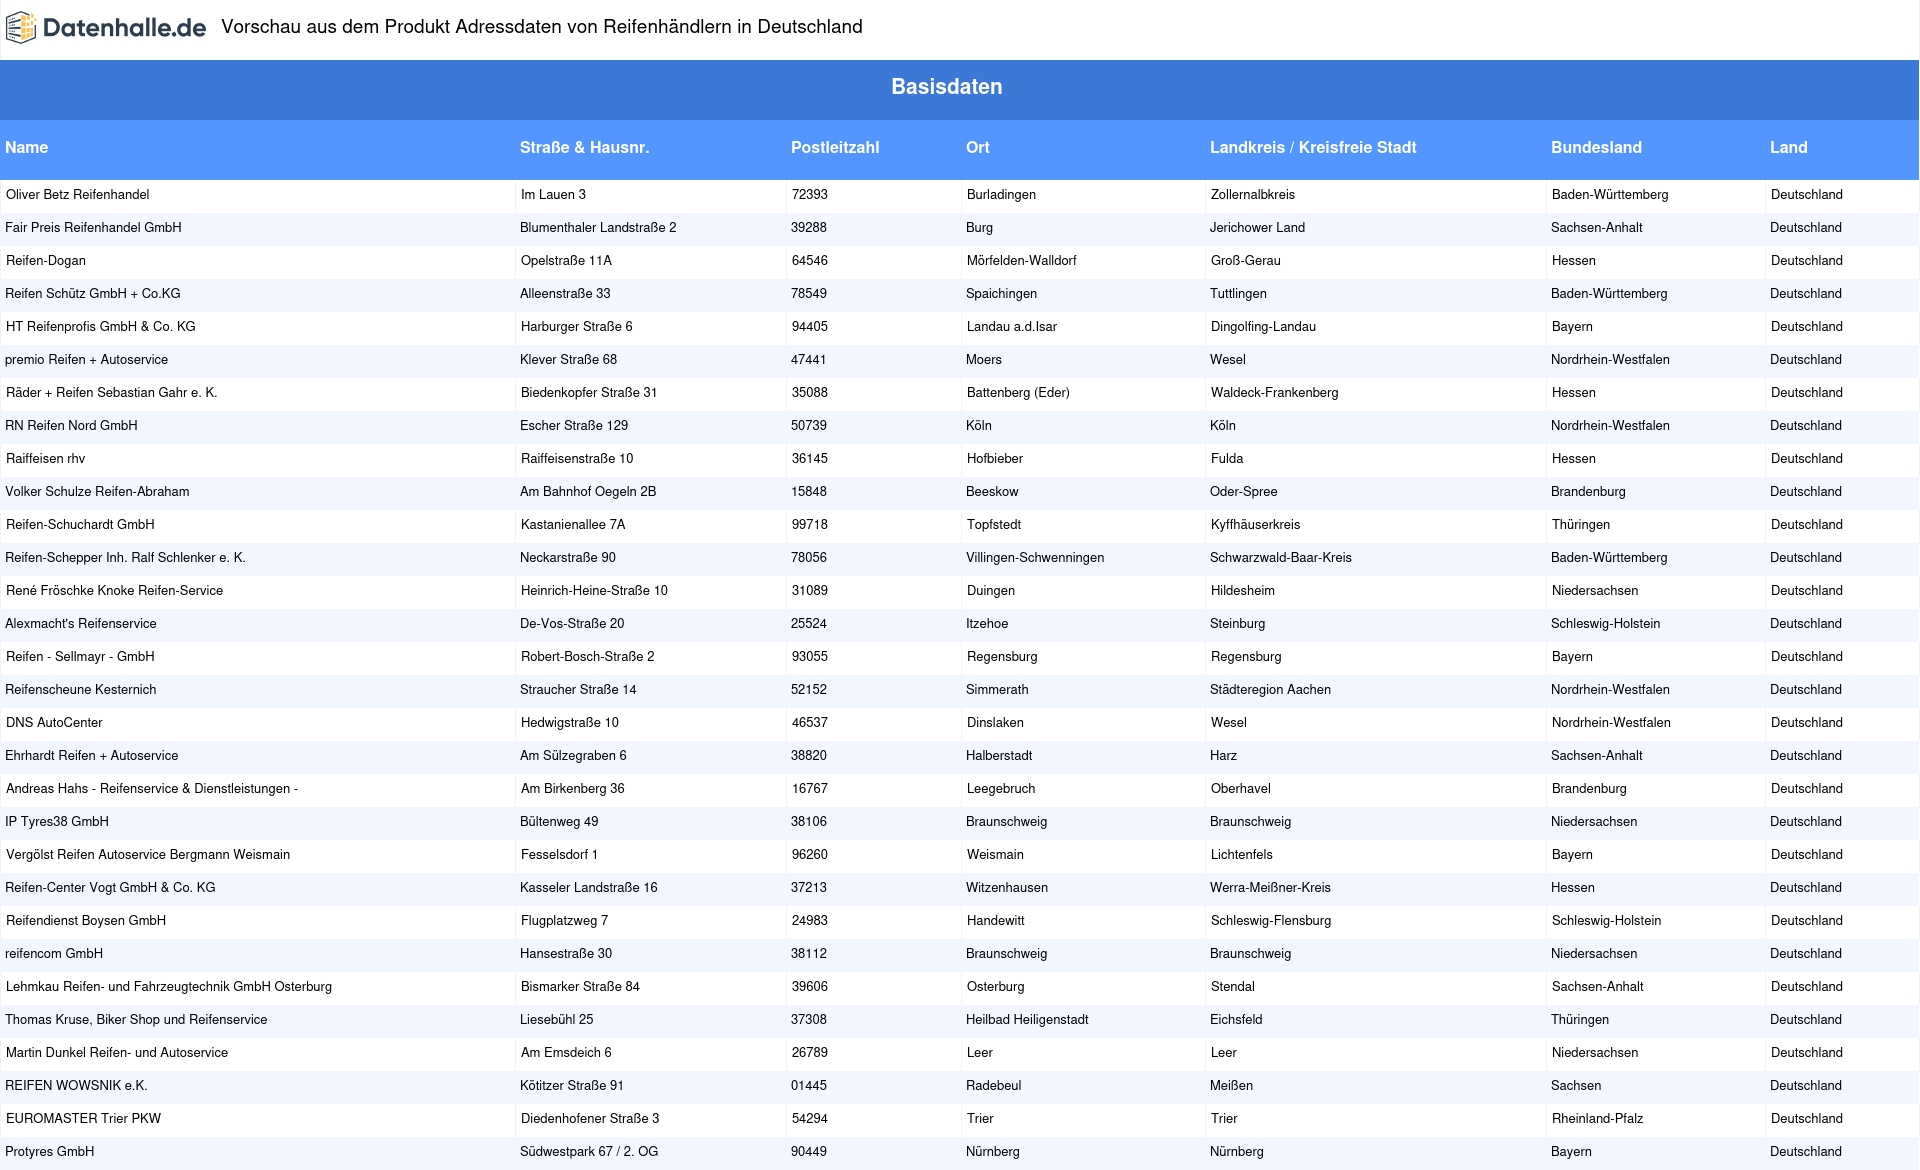This screenshot has width=1920, height=1170.
Task: Click Räder + Reifen Sebastian Gahr e. K.
Action: pos(112,392)
